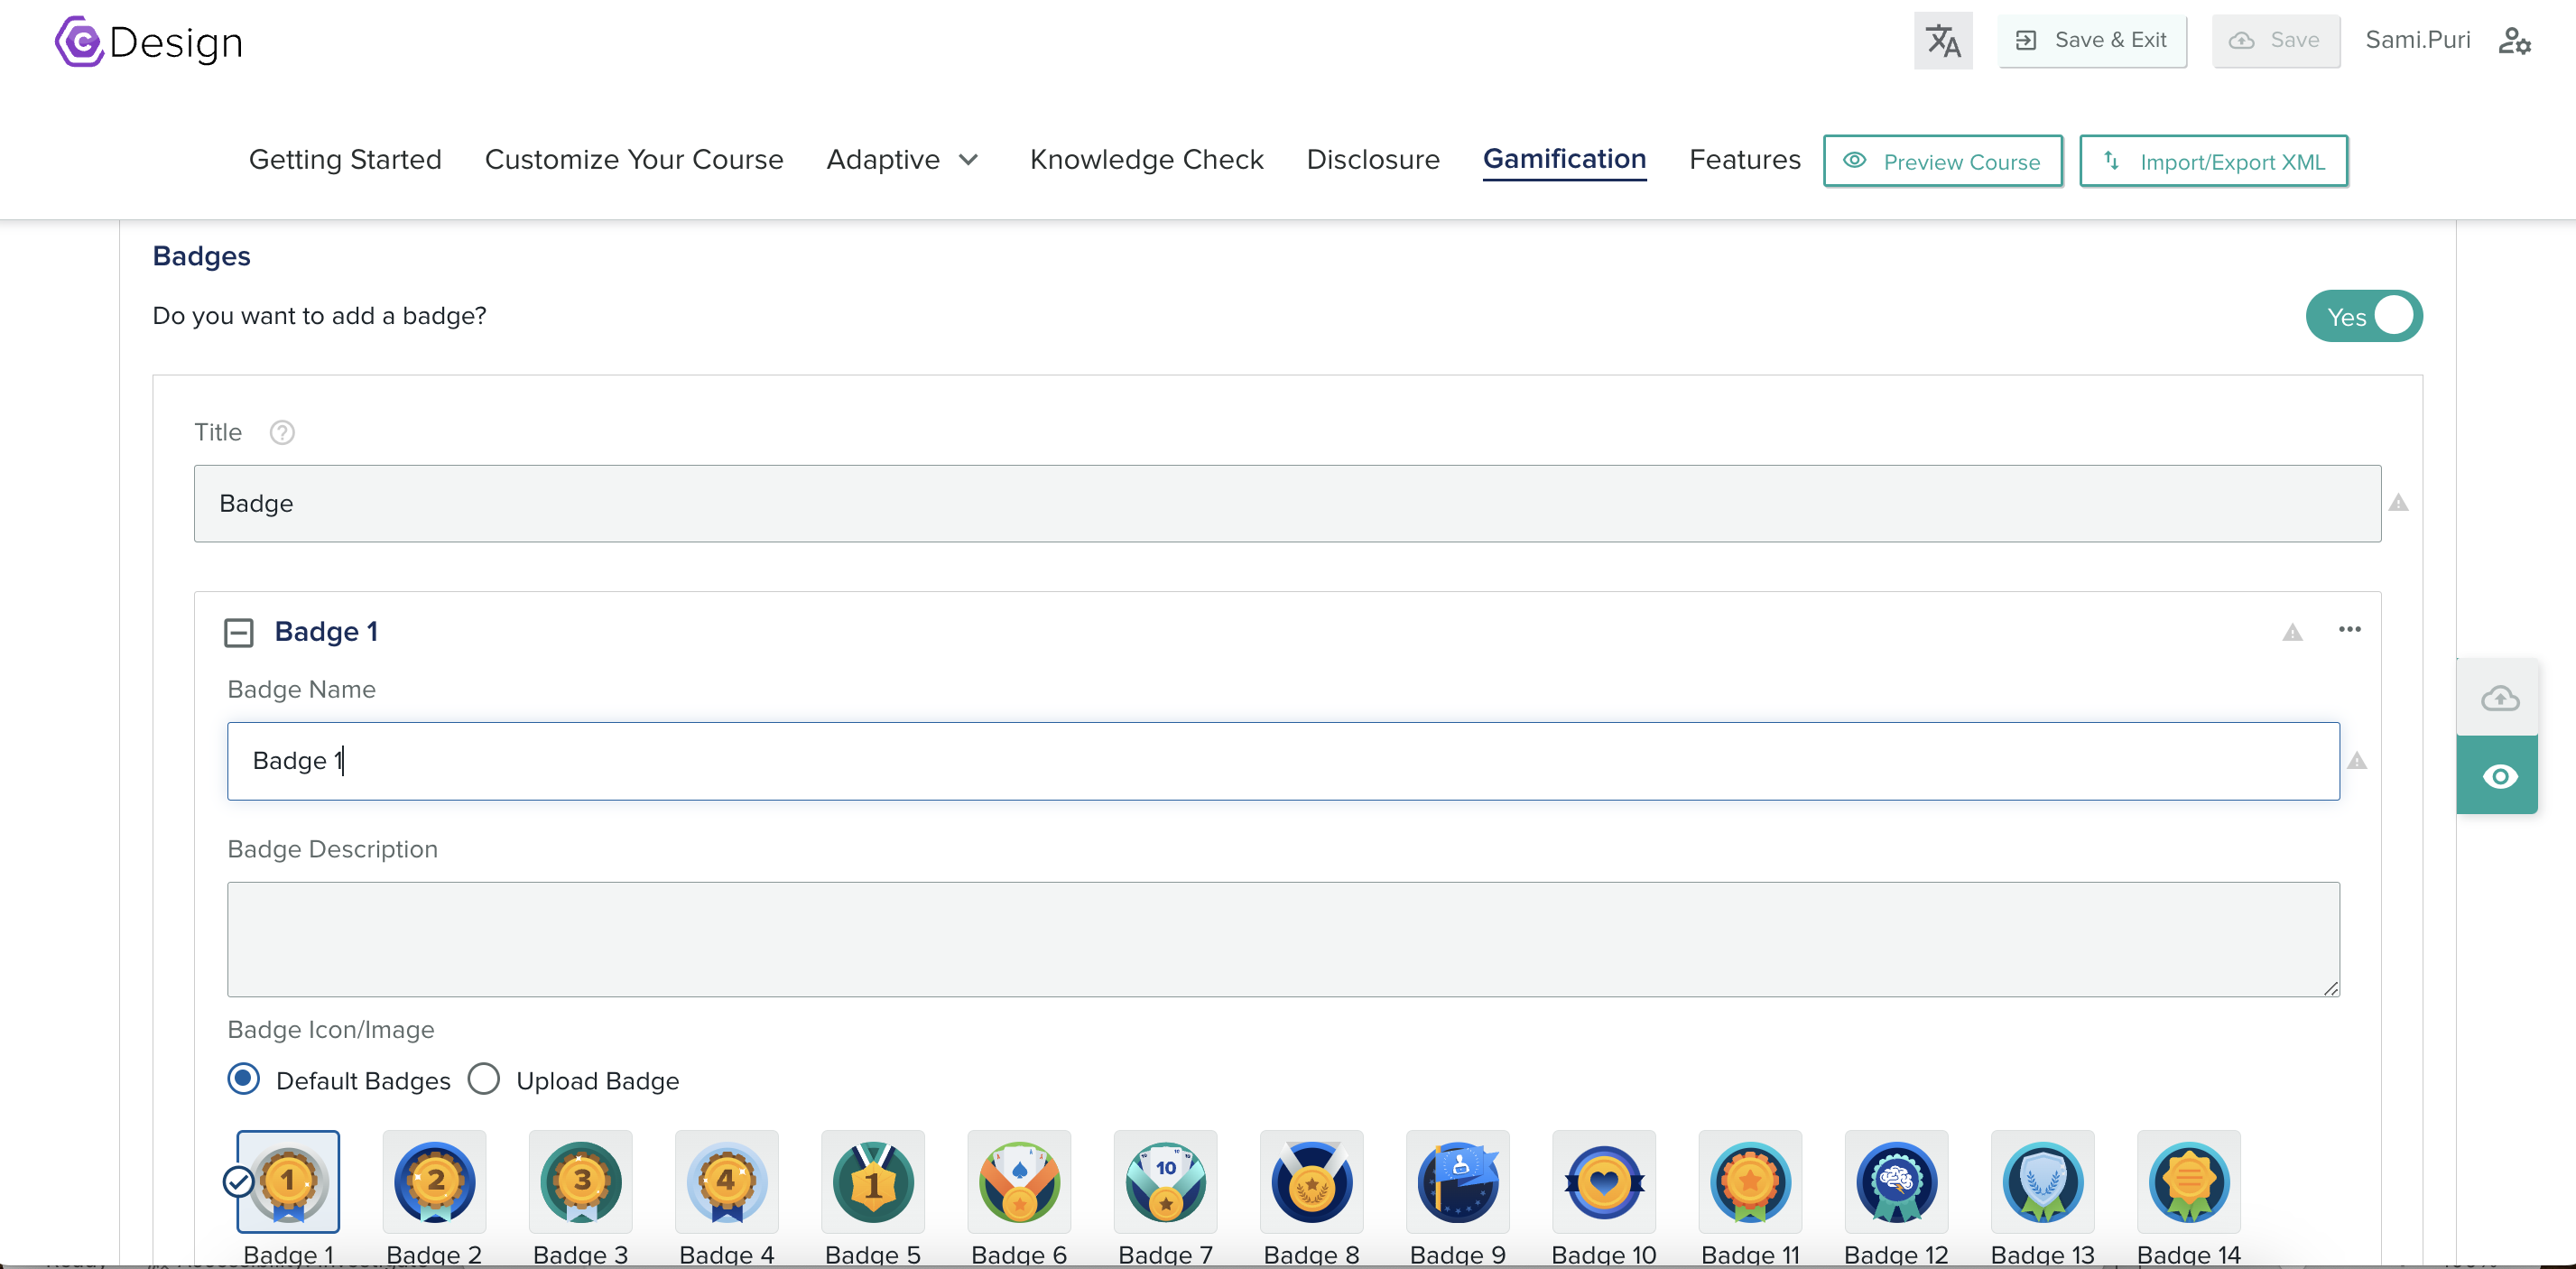Collapse the Badge 1 section
Viewport: 2576px width, 1269px height.
click(239, 632)
